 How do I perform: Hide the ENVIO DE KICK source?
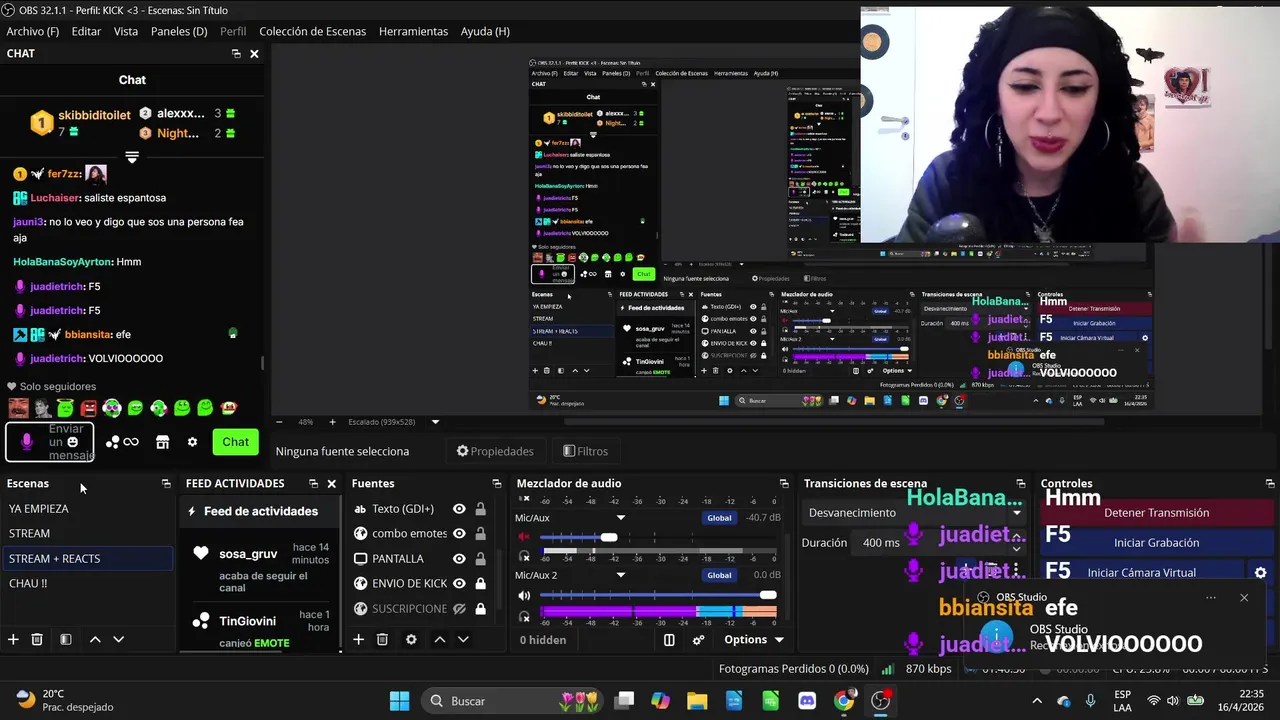pyautogui.click(x=459, y=584)
